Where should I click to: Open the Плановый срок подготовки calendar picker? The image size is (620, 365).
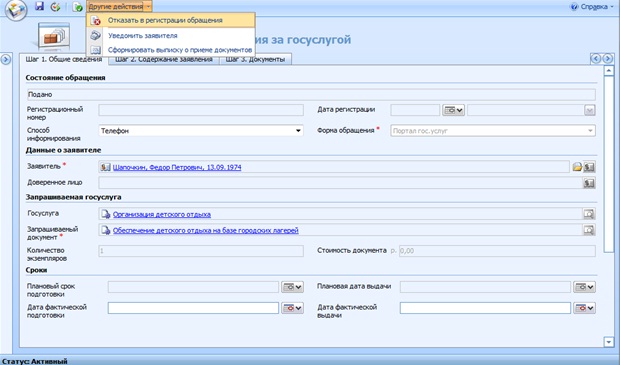[x=293, y=287]
